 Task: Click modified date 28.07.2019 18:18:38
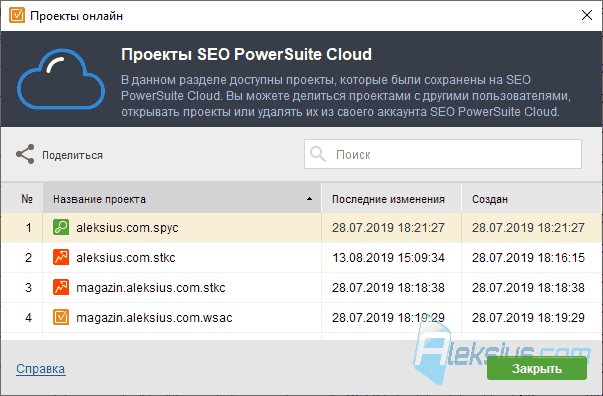(388, 288)
